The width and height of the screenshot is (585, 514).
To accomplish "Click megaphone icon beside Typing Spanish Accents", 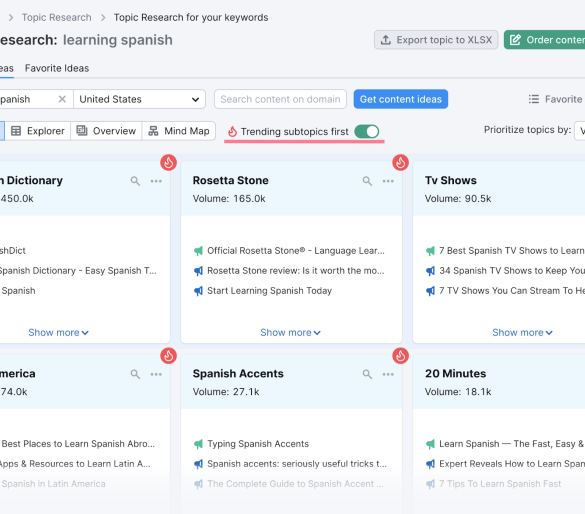I will 198,444.
